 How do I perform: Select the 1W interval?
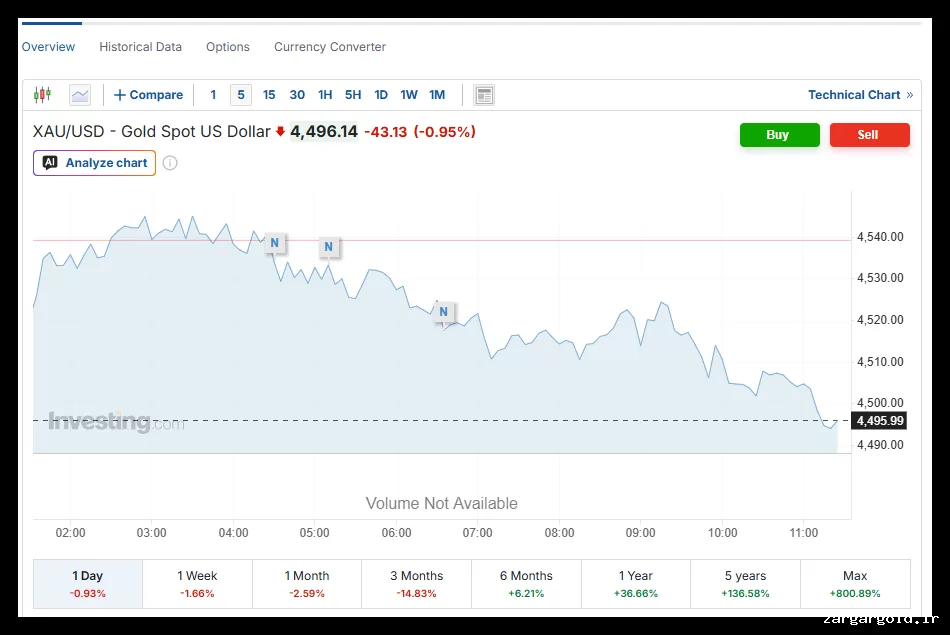[x=409, y=95]
